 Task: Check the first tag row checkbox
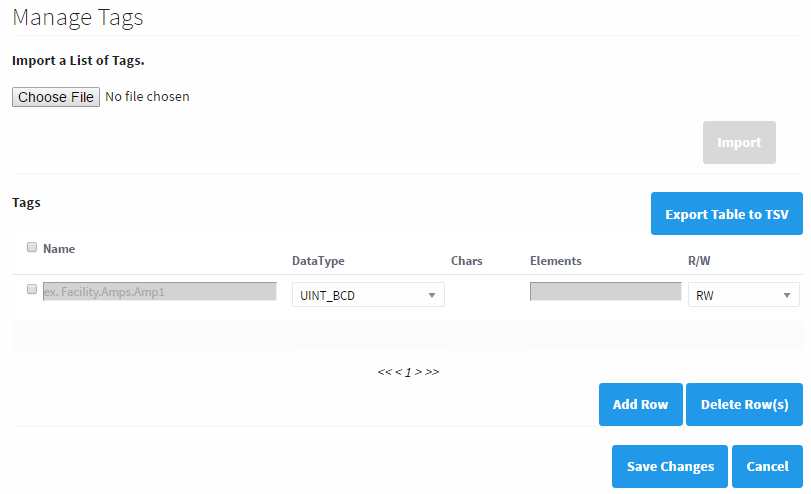pyautogui.click(x=32, y=289)
